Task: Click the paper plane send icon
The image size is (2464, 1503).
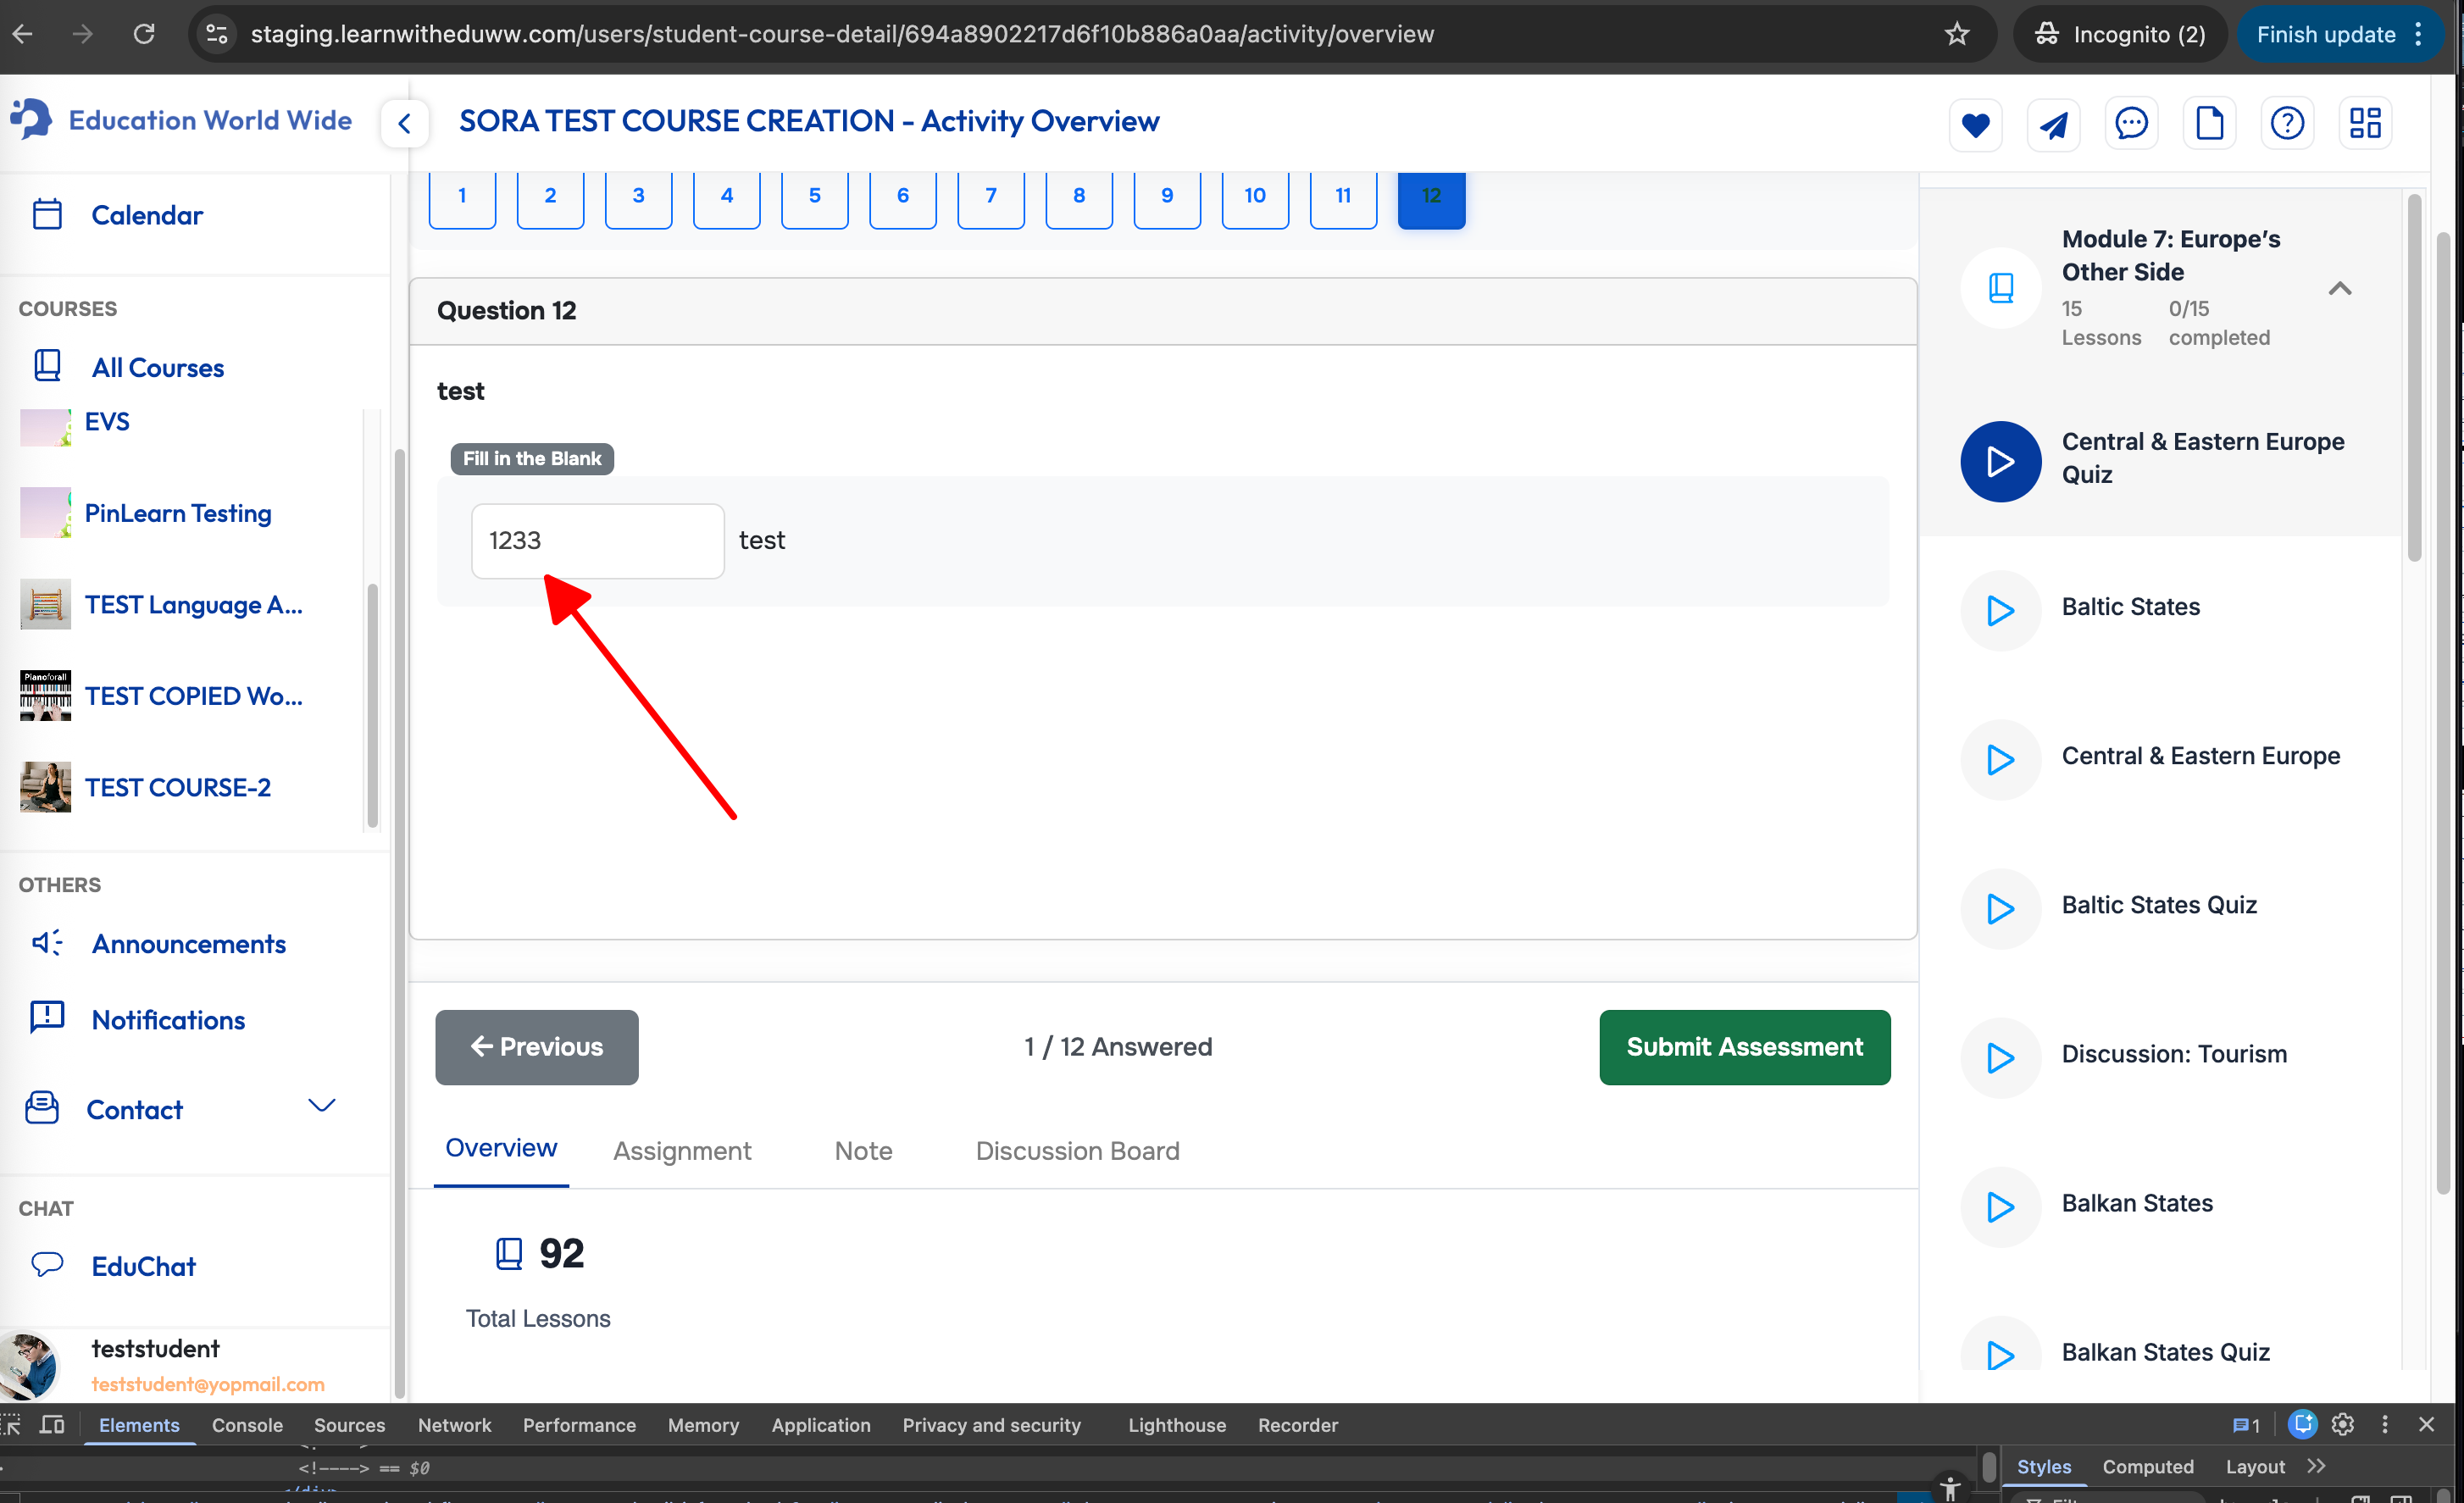Action: (2052, 124)
